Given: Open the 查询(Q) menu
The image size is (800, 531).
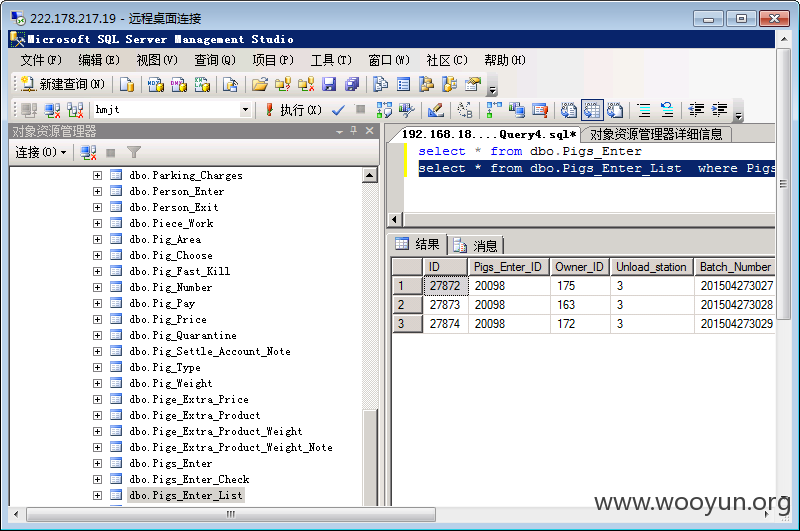Looking at the screenshot, I should tap(215, 60).
